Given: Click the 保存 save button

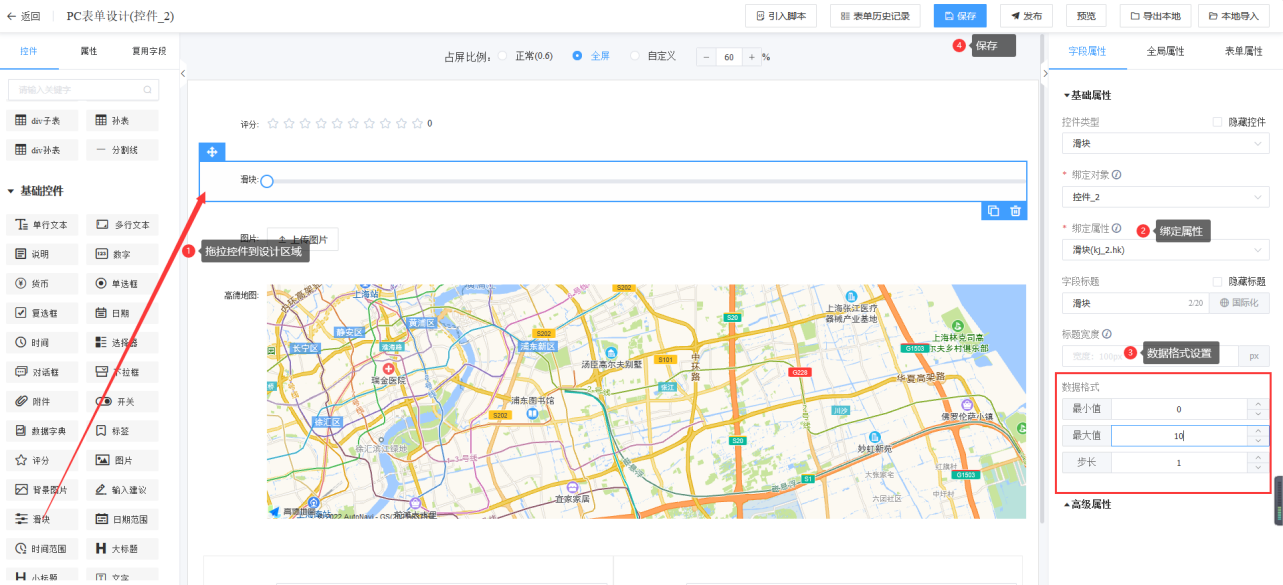Looking at the screenshot, I should point(959,16).
